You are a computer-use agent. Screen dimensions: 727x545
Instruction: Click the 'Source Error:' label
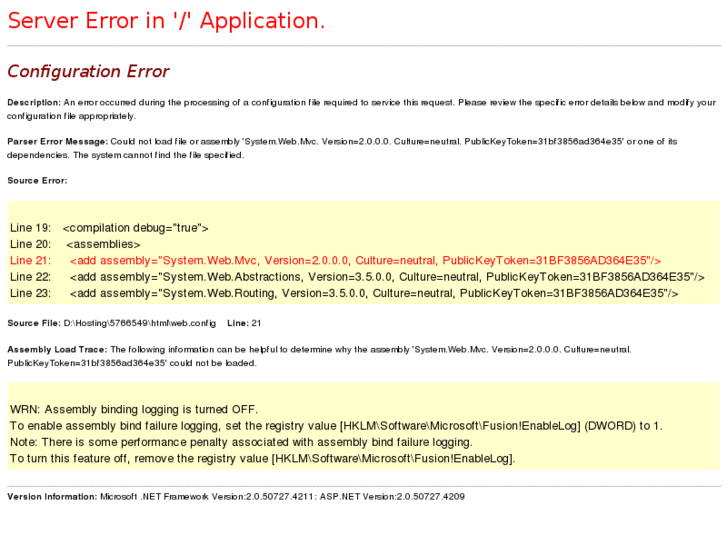coord(37,180)
